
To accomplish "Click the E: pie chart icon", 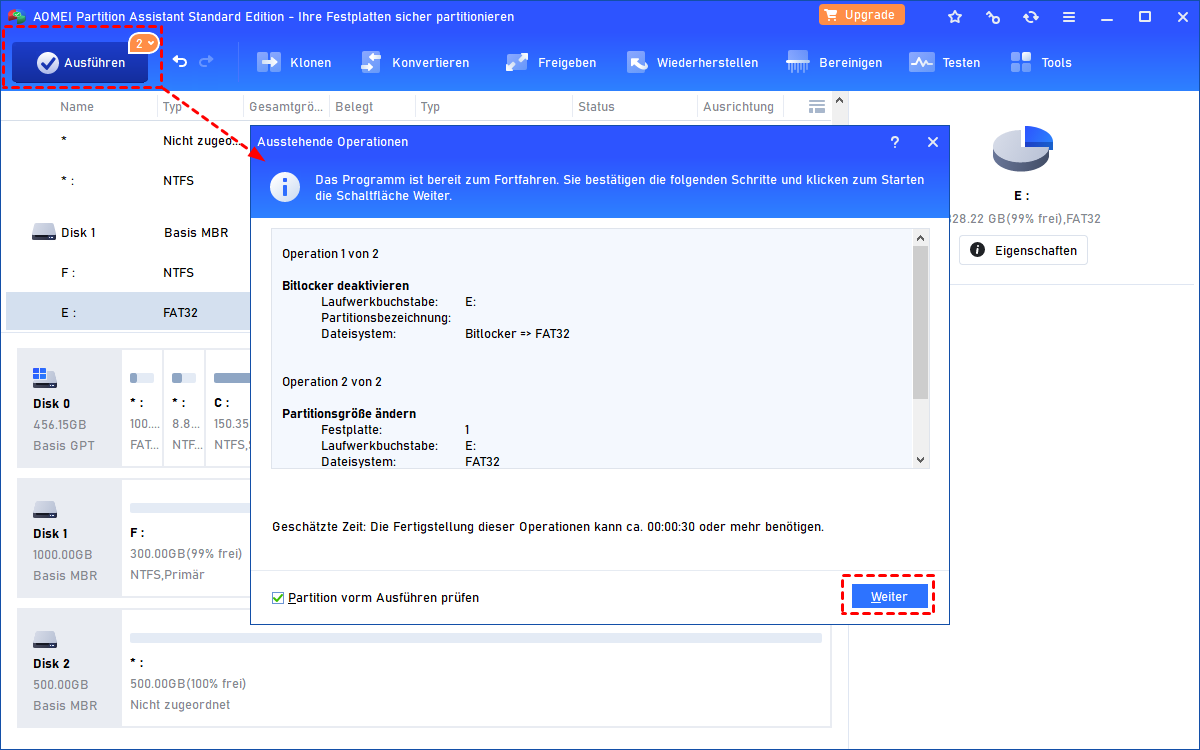I will tap(1023, 149).
